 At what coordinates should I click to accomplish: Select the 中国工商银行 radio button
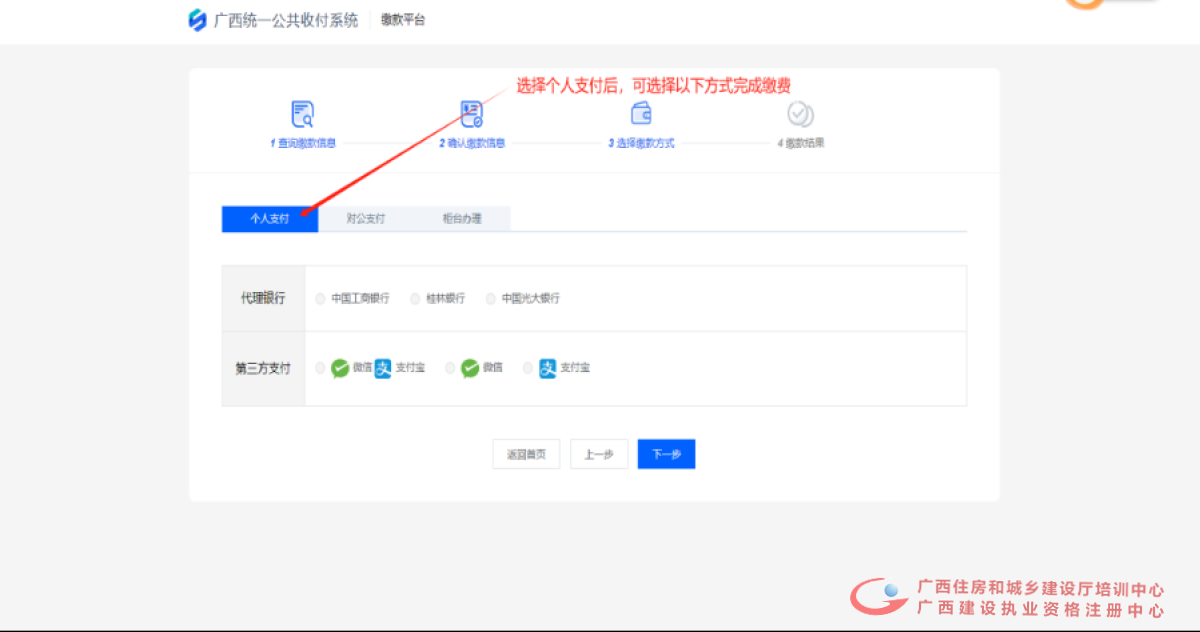tap(320, 298)
